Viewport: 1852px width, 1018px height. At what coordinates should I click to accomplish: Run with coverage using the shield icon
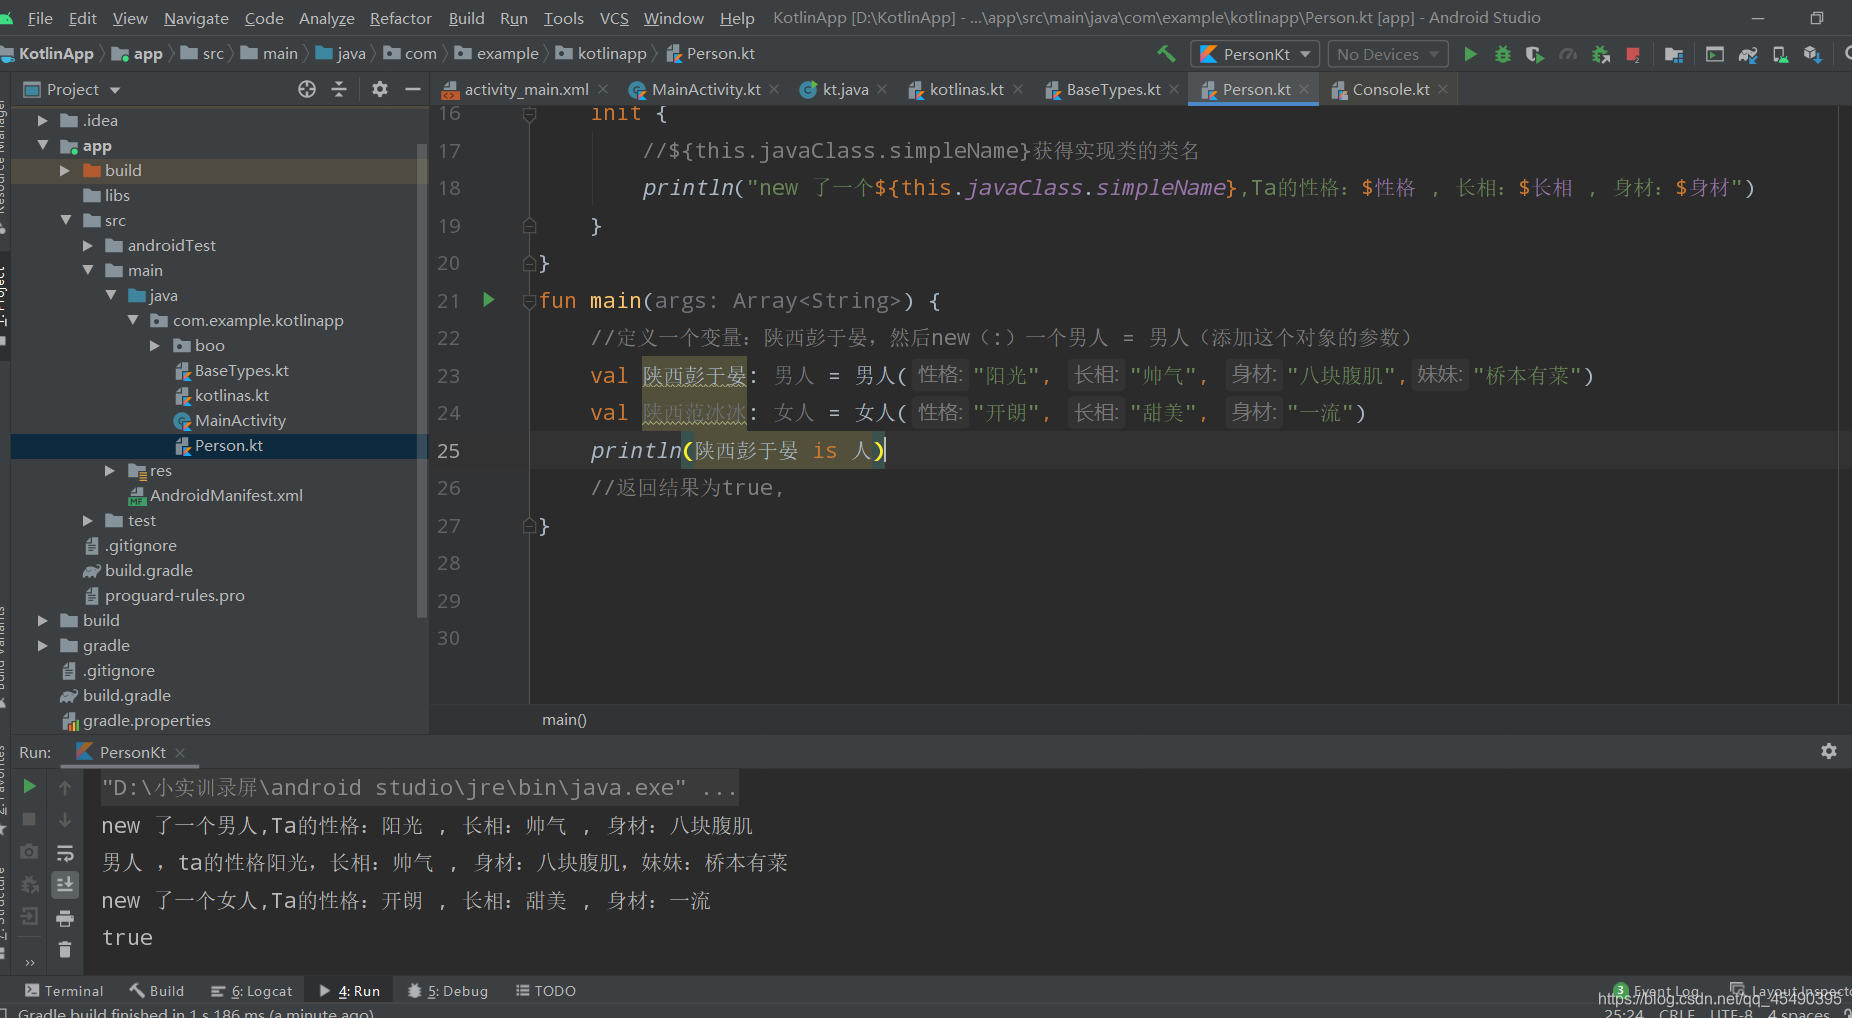(x=1535, y=54)
